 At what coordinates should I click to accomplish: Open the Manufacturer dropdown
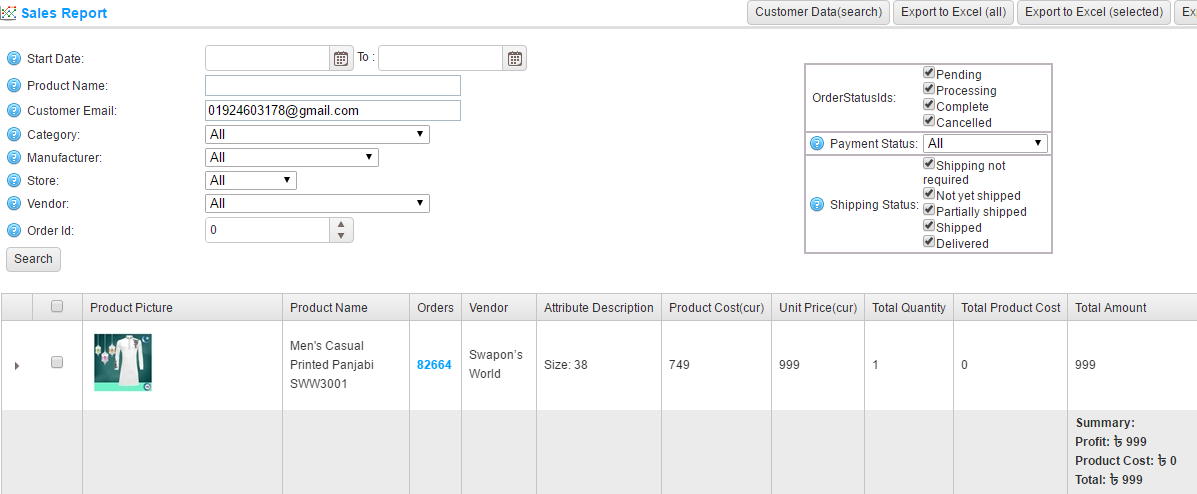point(292,157)
